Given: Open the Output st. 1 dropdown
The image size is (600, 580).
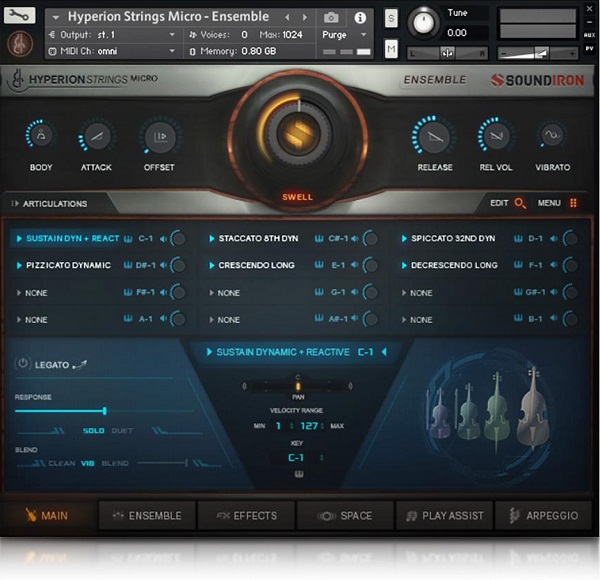Looking at the screenshot, I should coord(112,35).
